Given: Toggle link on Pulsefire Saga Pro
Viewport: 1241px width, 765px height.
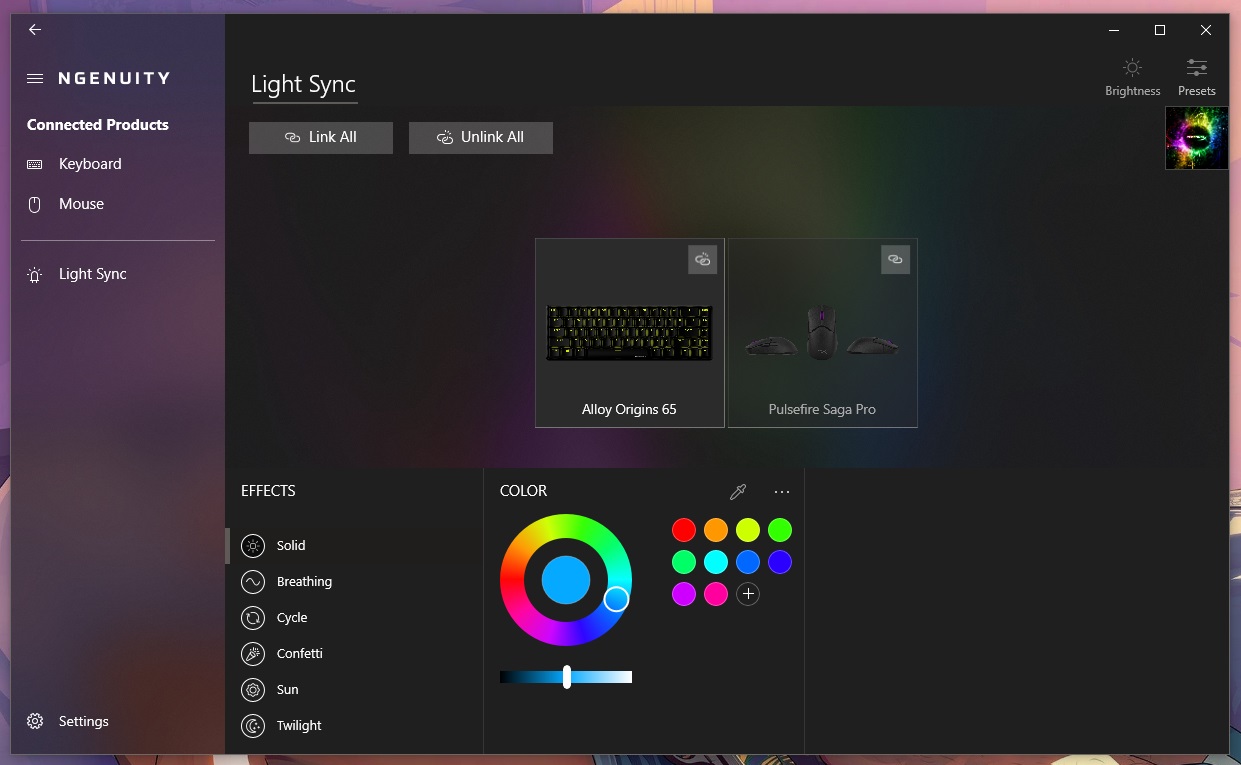Looking at the screenshot, I should 895,259.
